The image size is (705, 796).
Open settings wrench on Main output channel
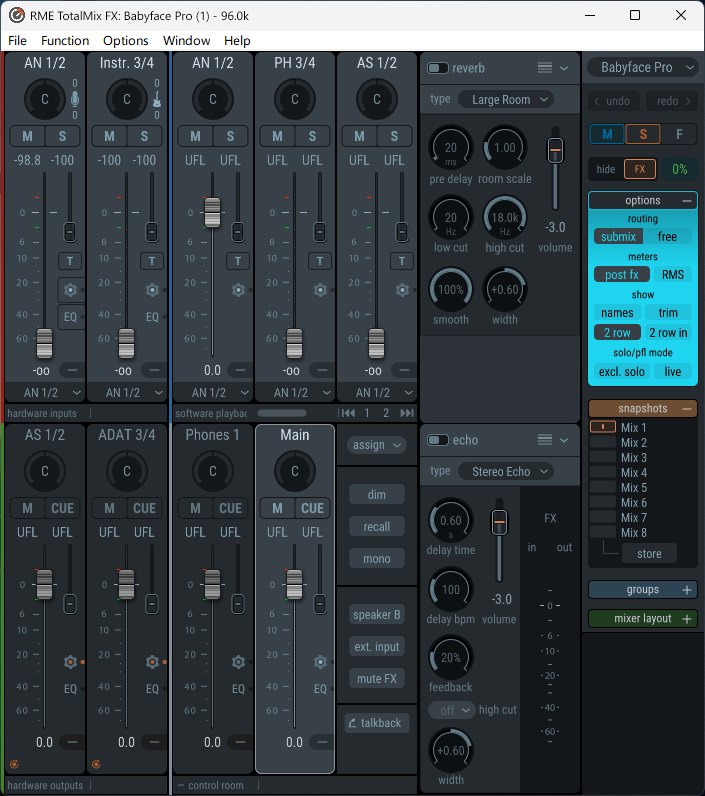[320, 662]
